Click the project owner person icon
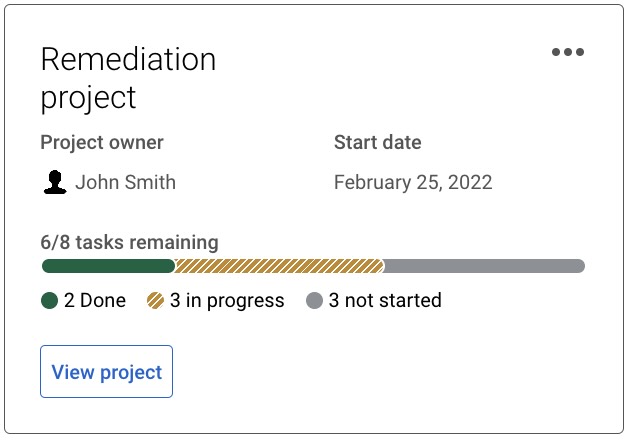This screenshot has height=441, width=629. [x=55, y=182]
